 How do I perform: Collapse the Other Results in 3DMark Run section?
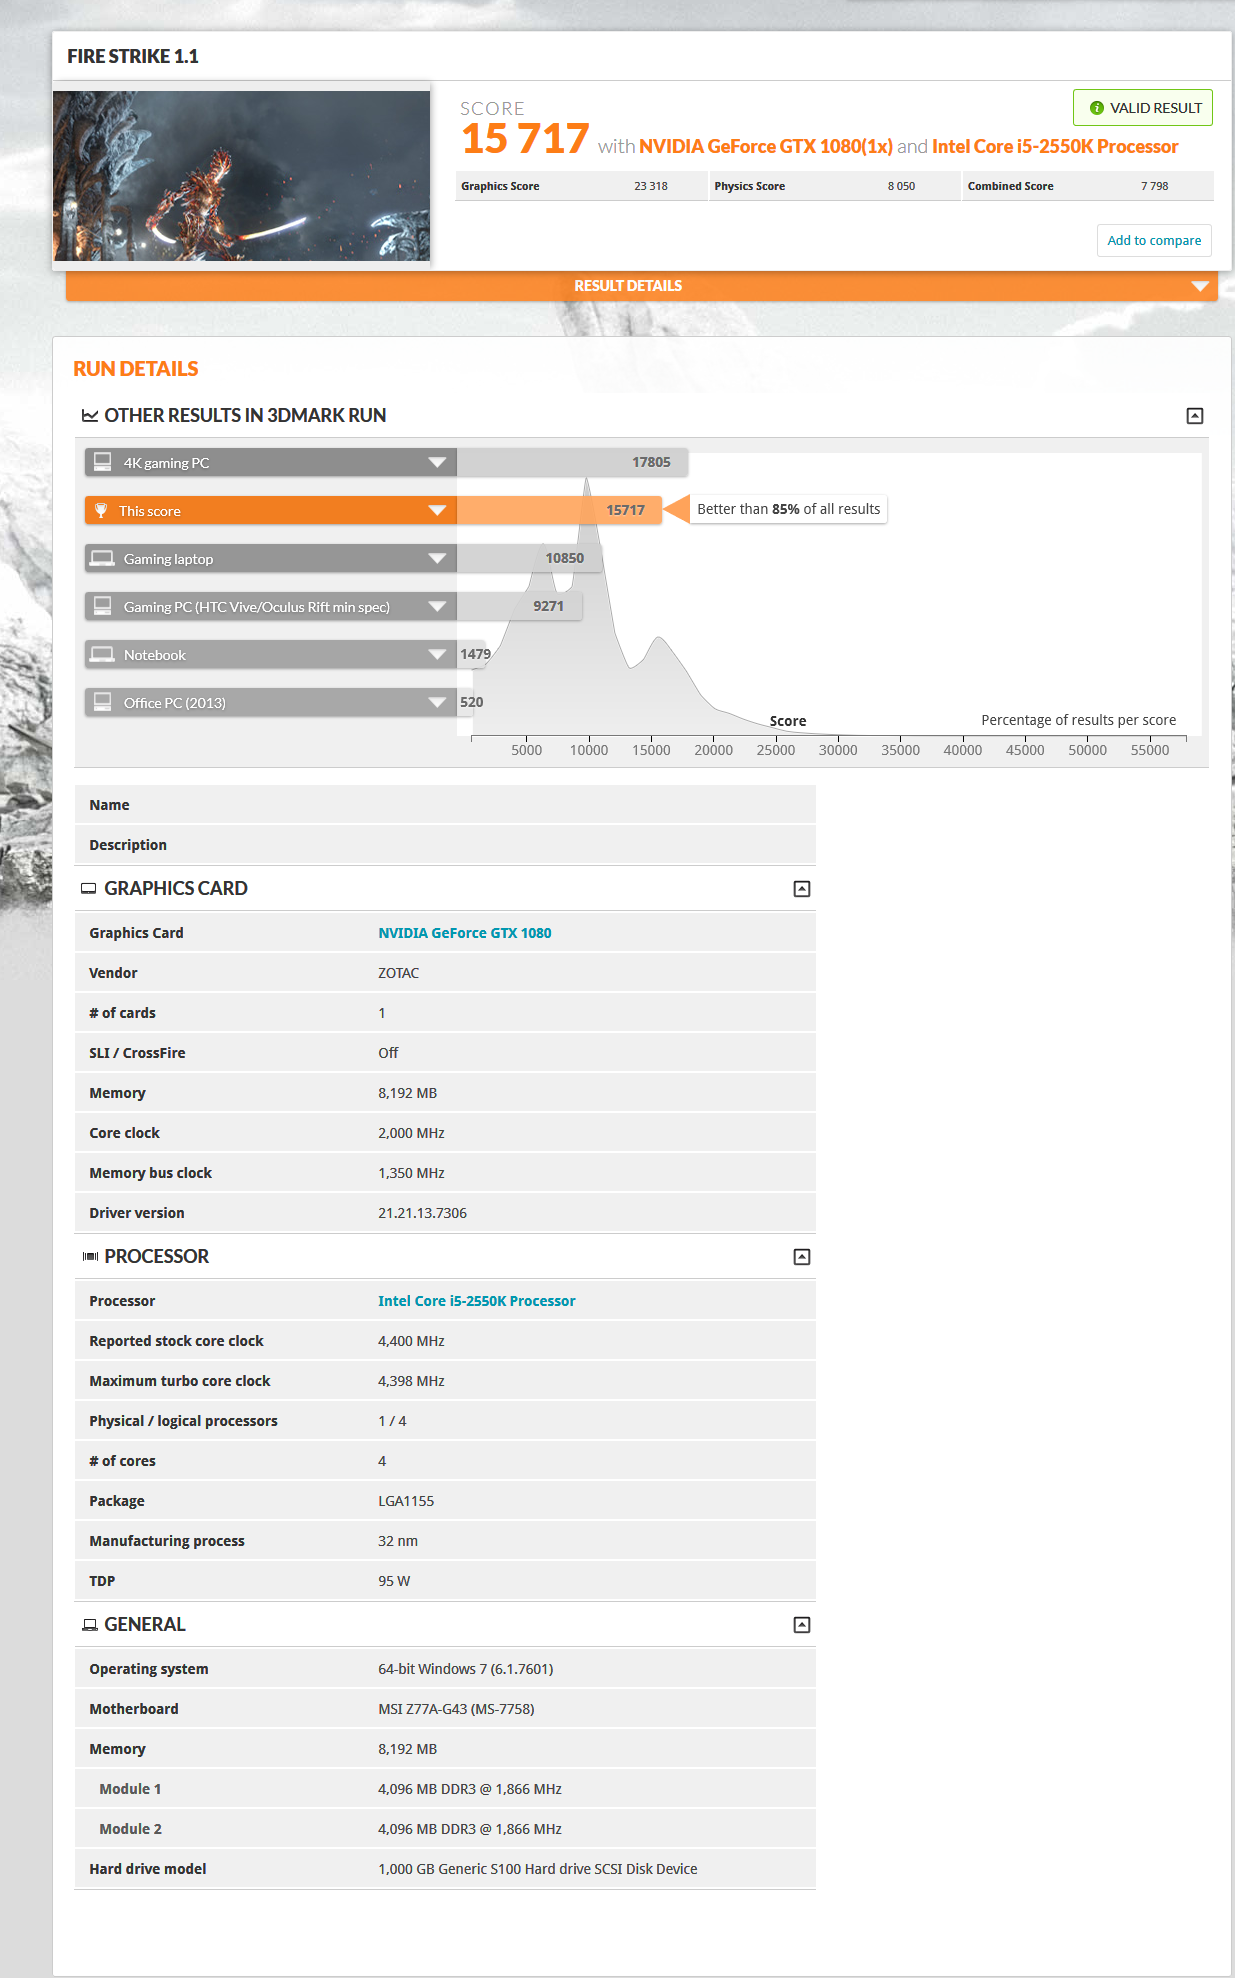click(x=1194, y=416)
